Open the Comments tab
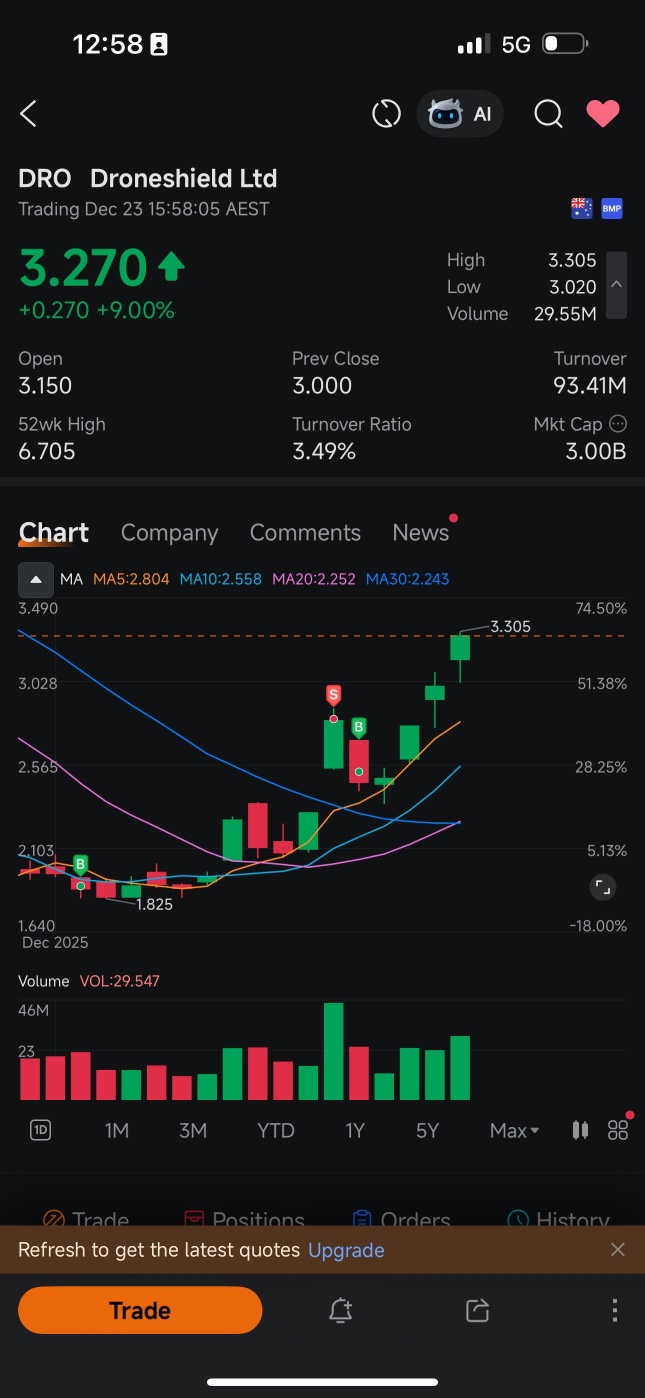 [305, 533]
